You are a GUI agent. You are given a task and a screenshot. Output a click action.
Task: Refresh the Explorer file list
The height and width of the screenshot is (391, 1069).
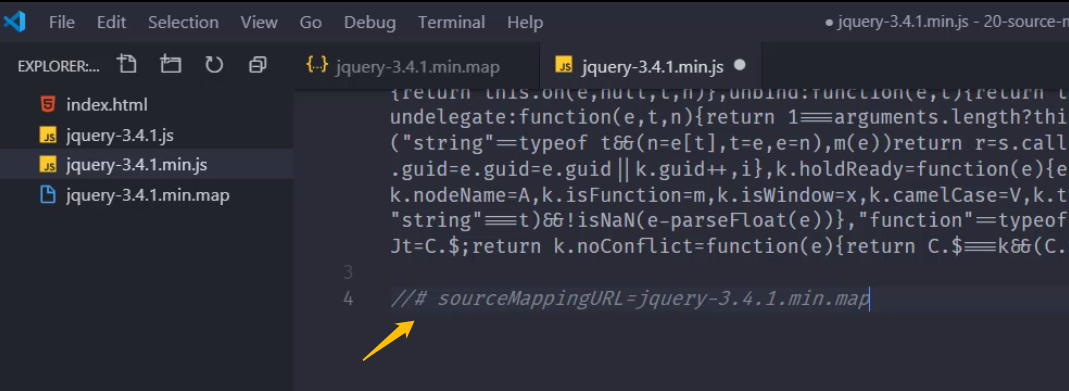coord(214,65)
